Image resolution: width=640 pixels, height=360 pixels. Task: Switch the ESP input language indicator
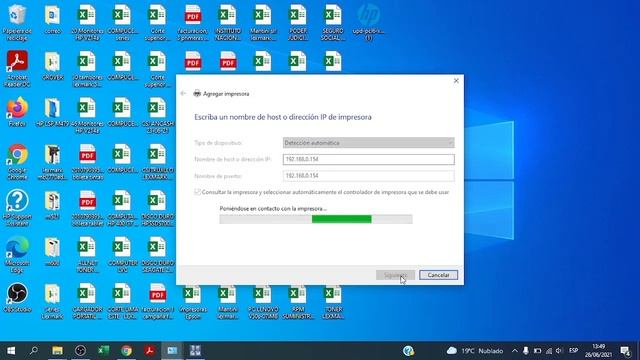tap(573, 351)
